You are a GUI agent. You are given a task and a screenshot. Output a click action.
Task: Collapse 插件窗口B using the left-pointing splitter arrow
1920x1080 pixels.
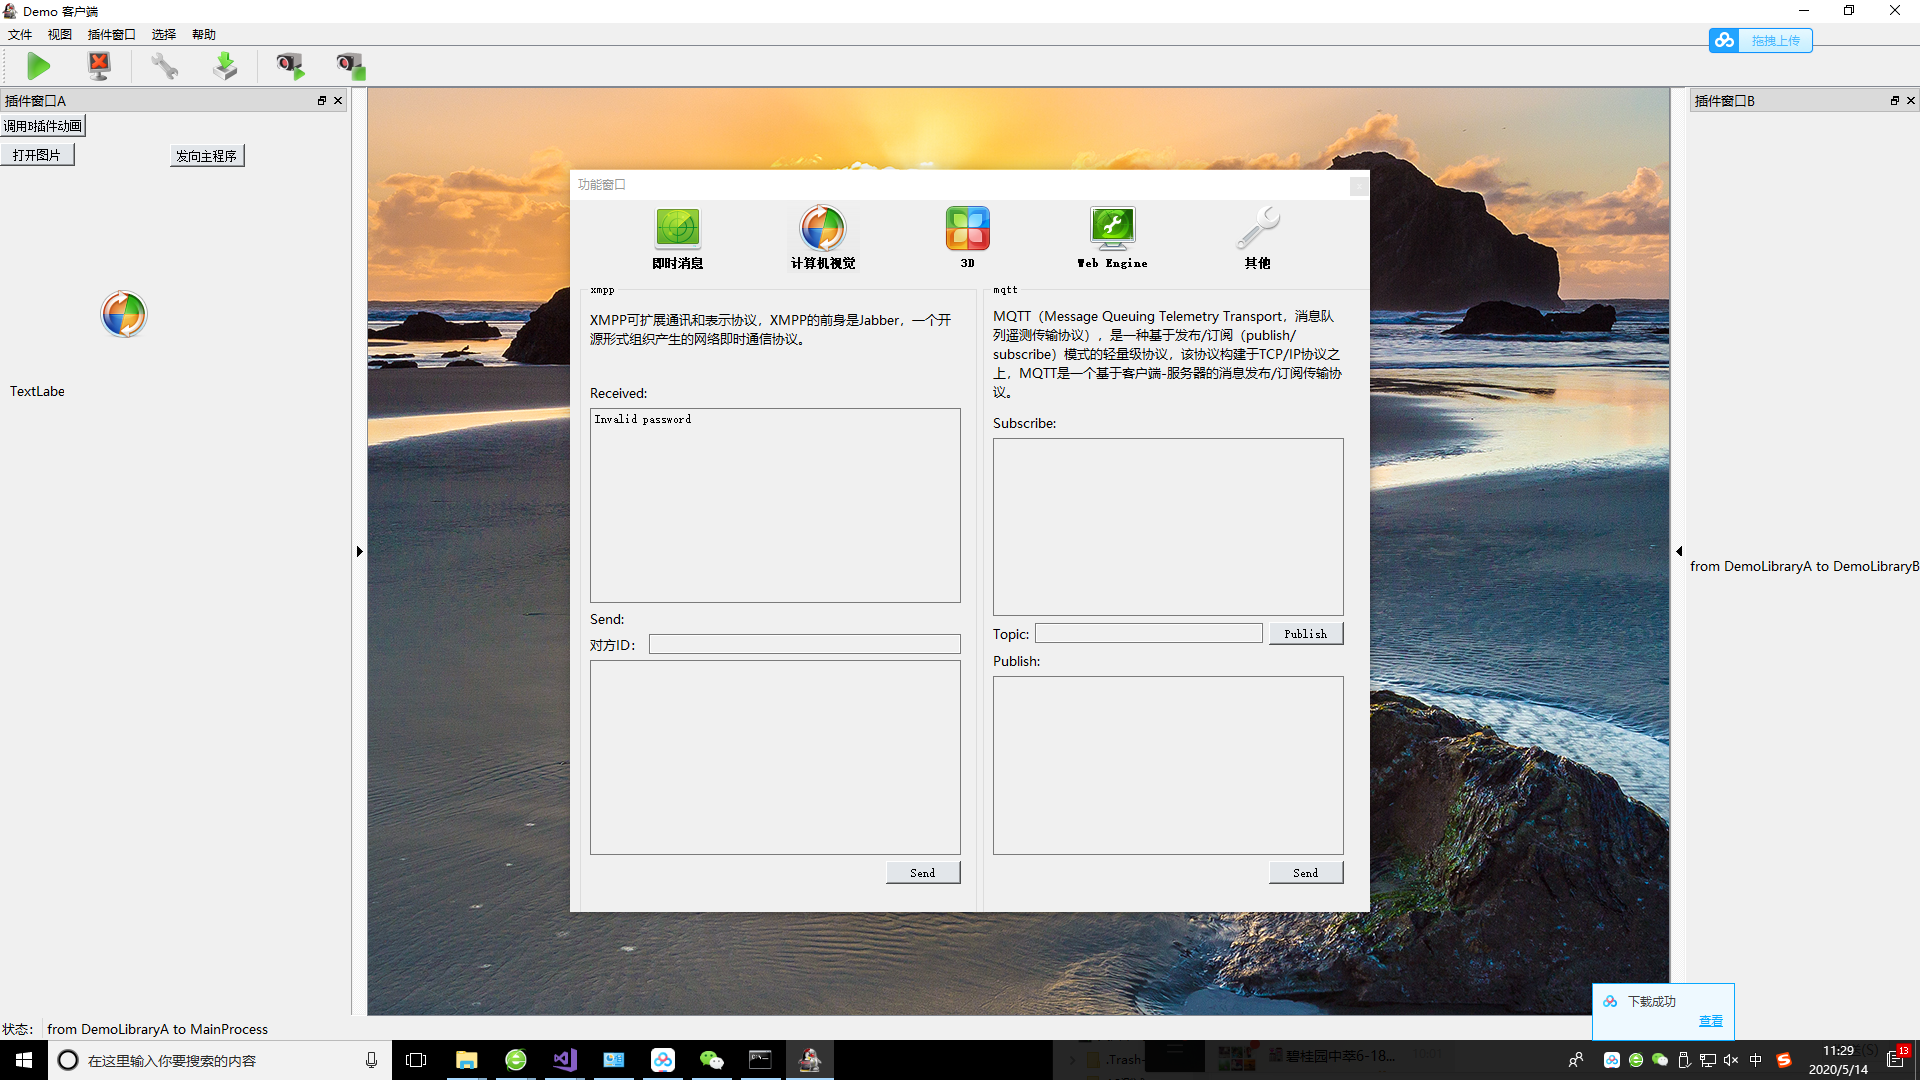1680,551
